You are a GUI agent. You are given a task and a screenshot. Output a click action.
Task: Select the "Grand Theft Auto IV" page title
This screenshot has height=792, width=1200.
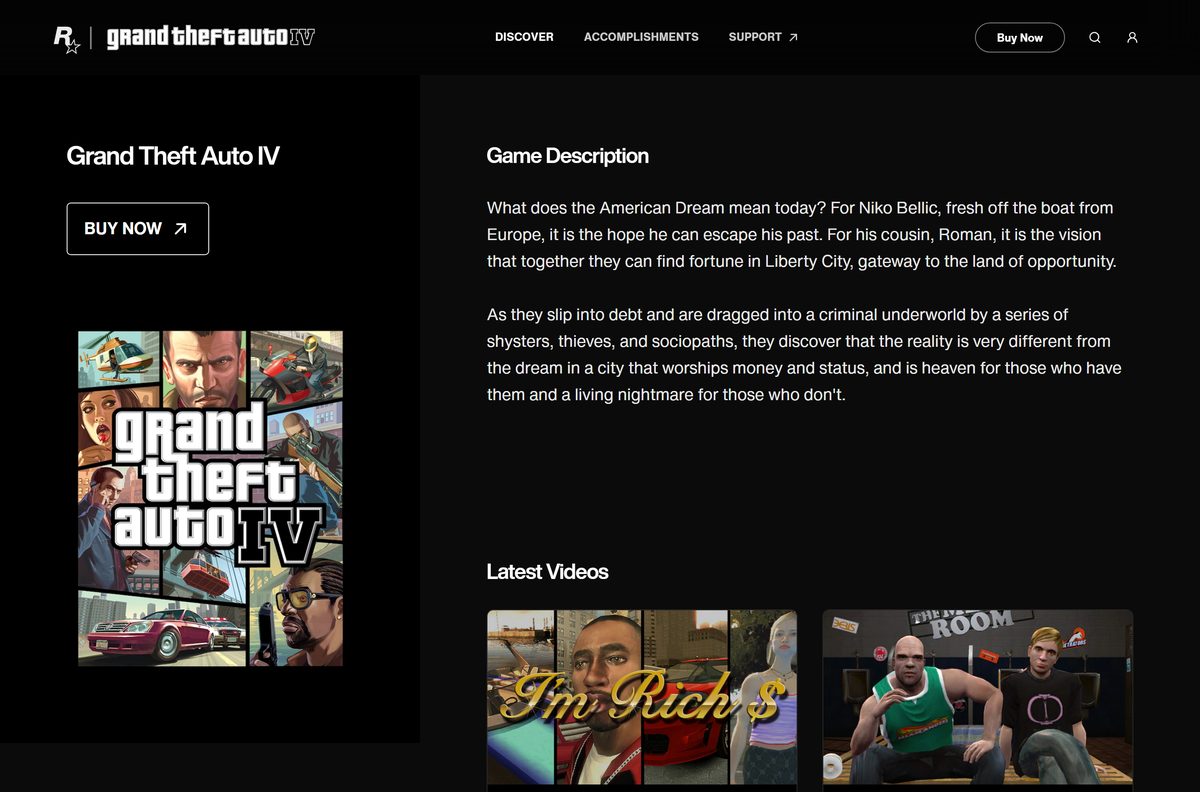(173, 156)
